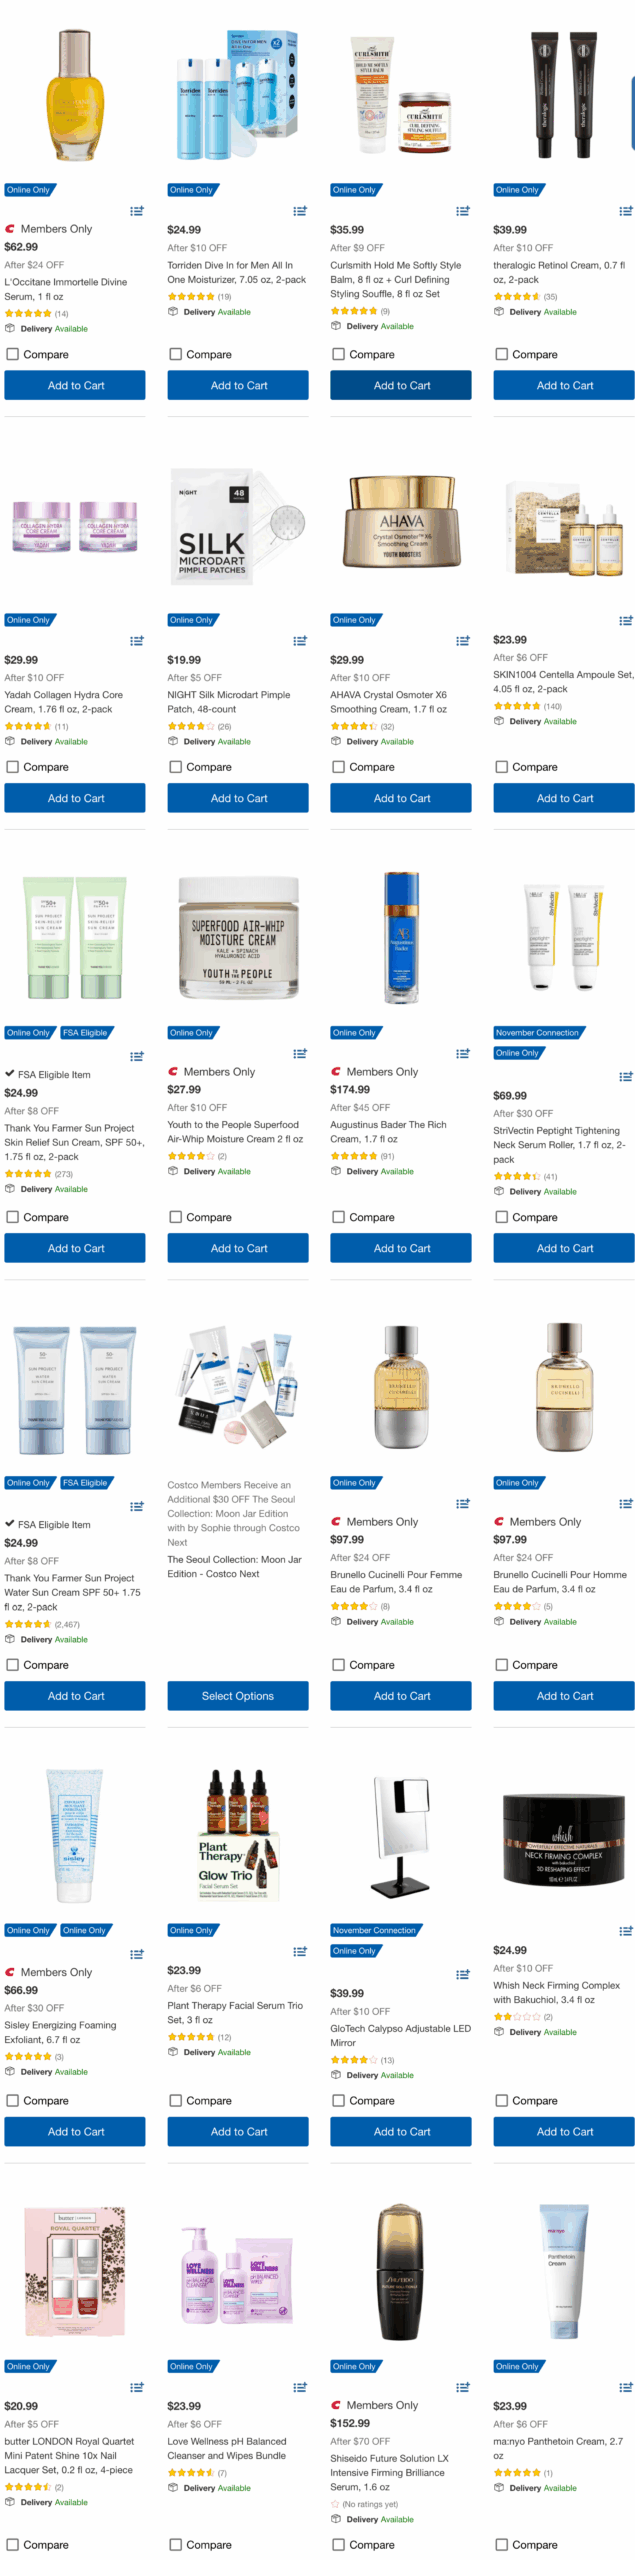This screenshot has width=635, height=2560.
Task: Open Thank You Farmer Water Sun Cream link
Action: (72, 1592)
